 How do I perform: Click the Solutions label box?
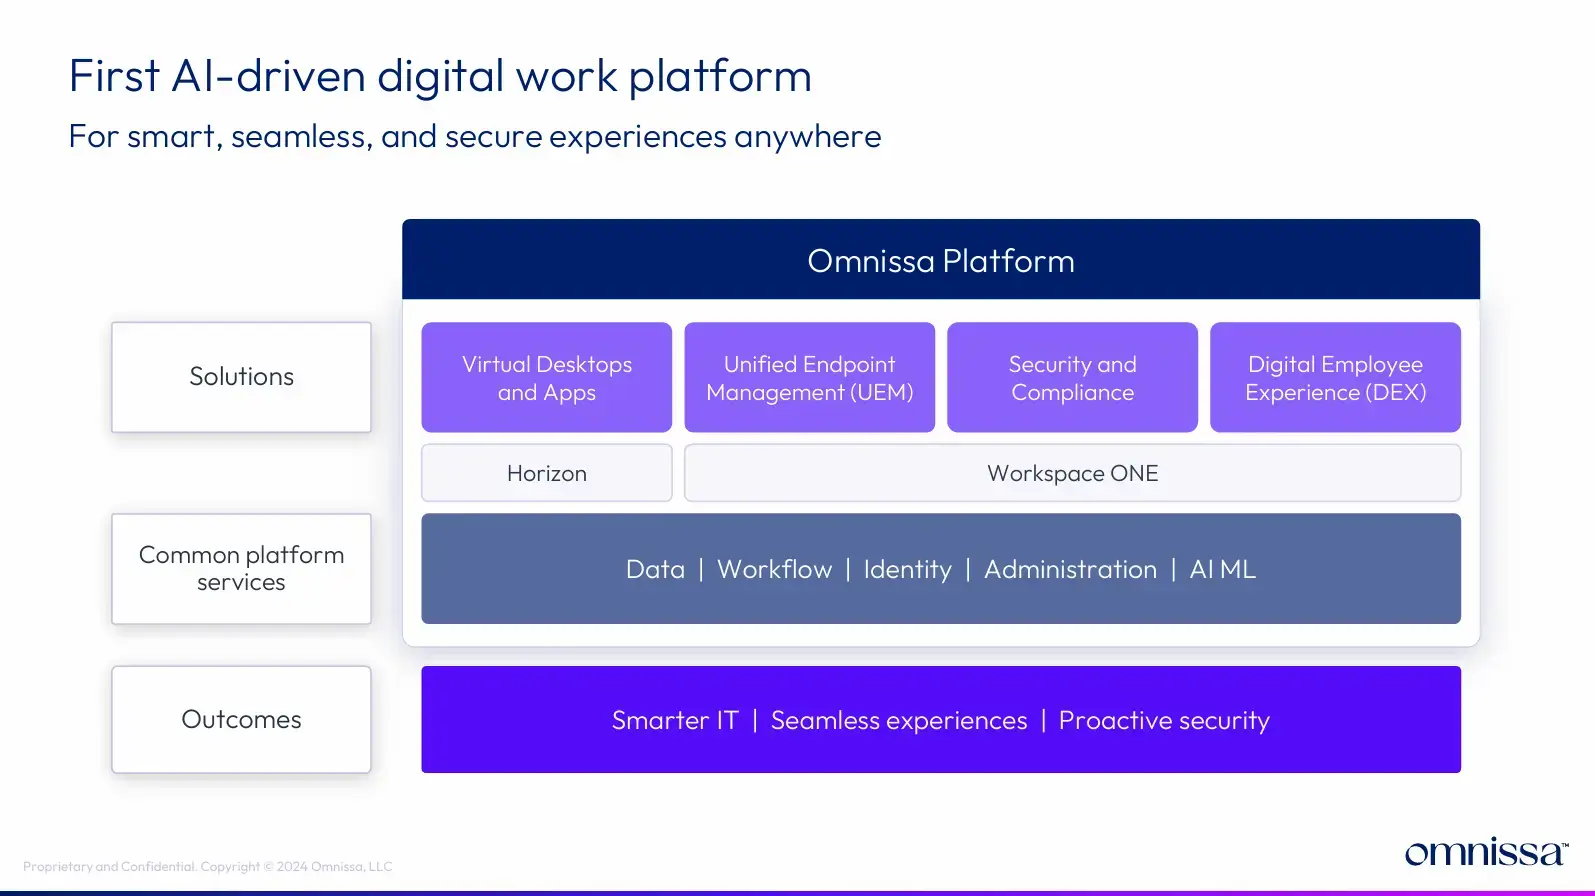pyautogui.click(x=241, y=377)
